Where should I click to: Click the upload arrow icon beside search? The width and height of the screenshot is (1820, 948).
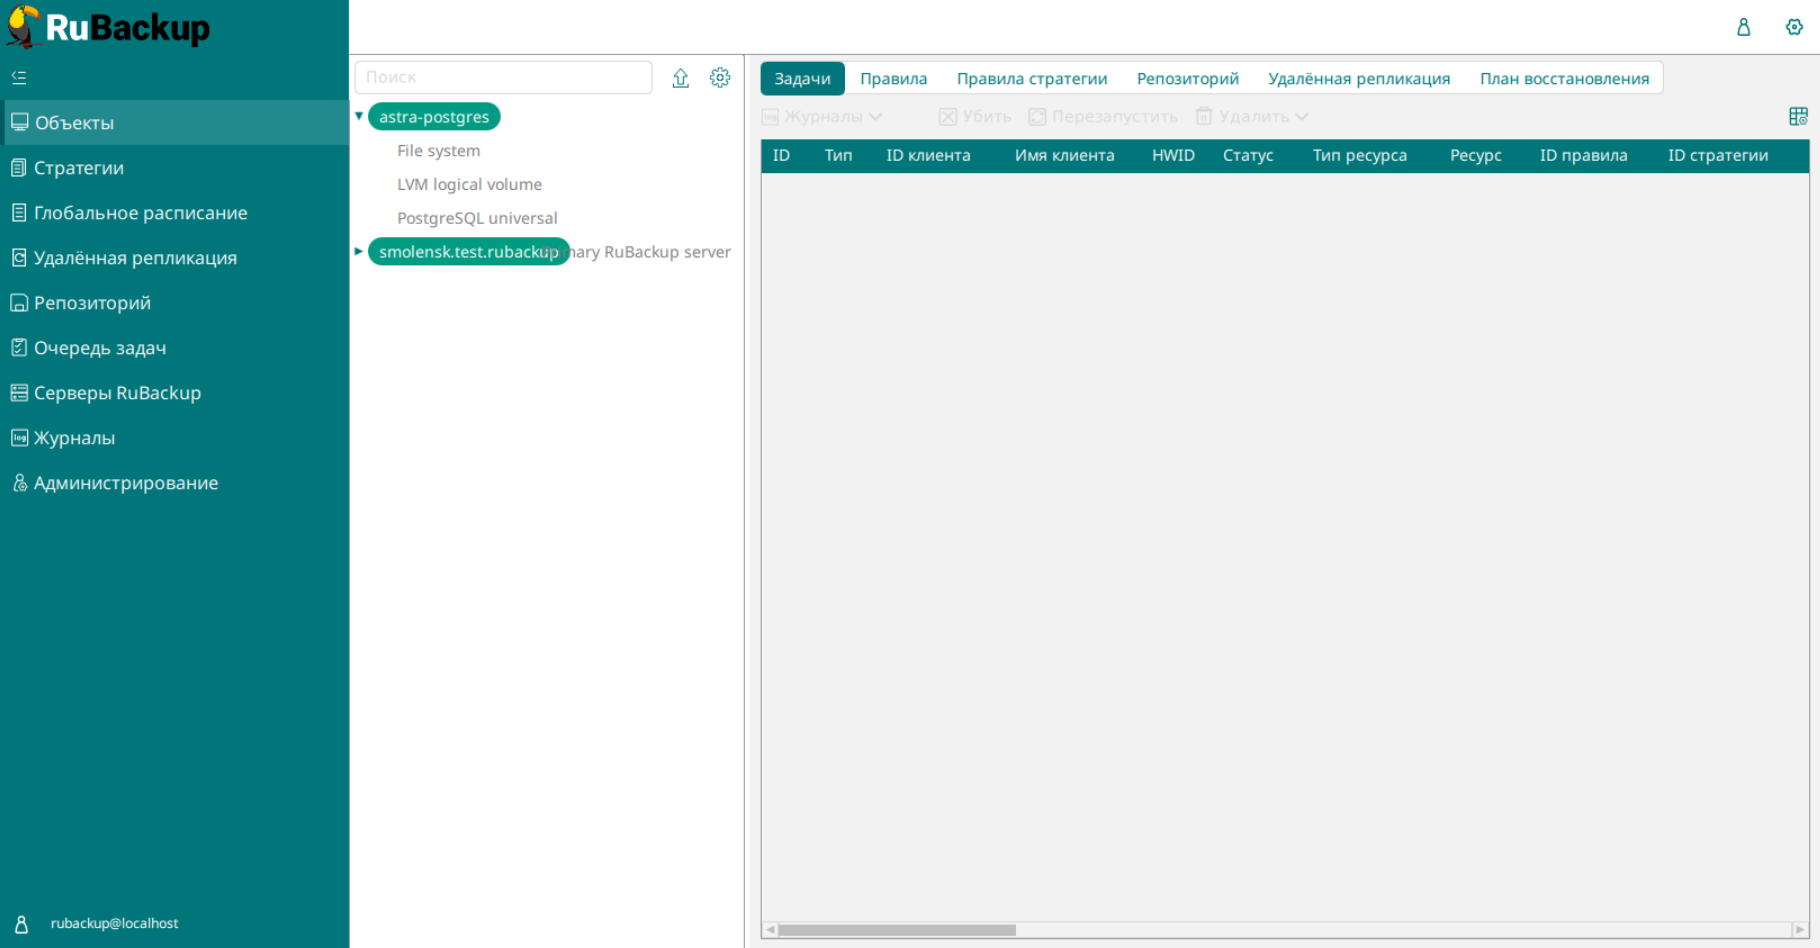680,78
